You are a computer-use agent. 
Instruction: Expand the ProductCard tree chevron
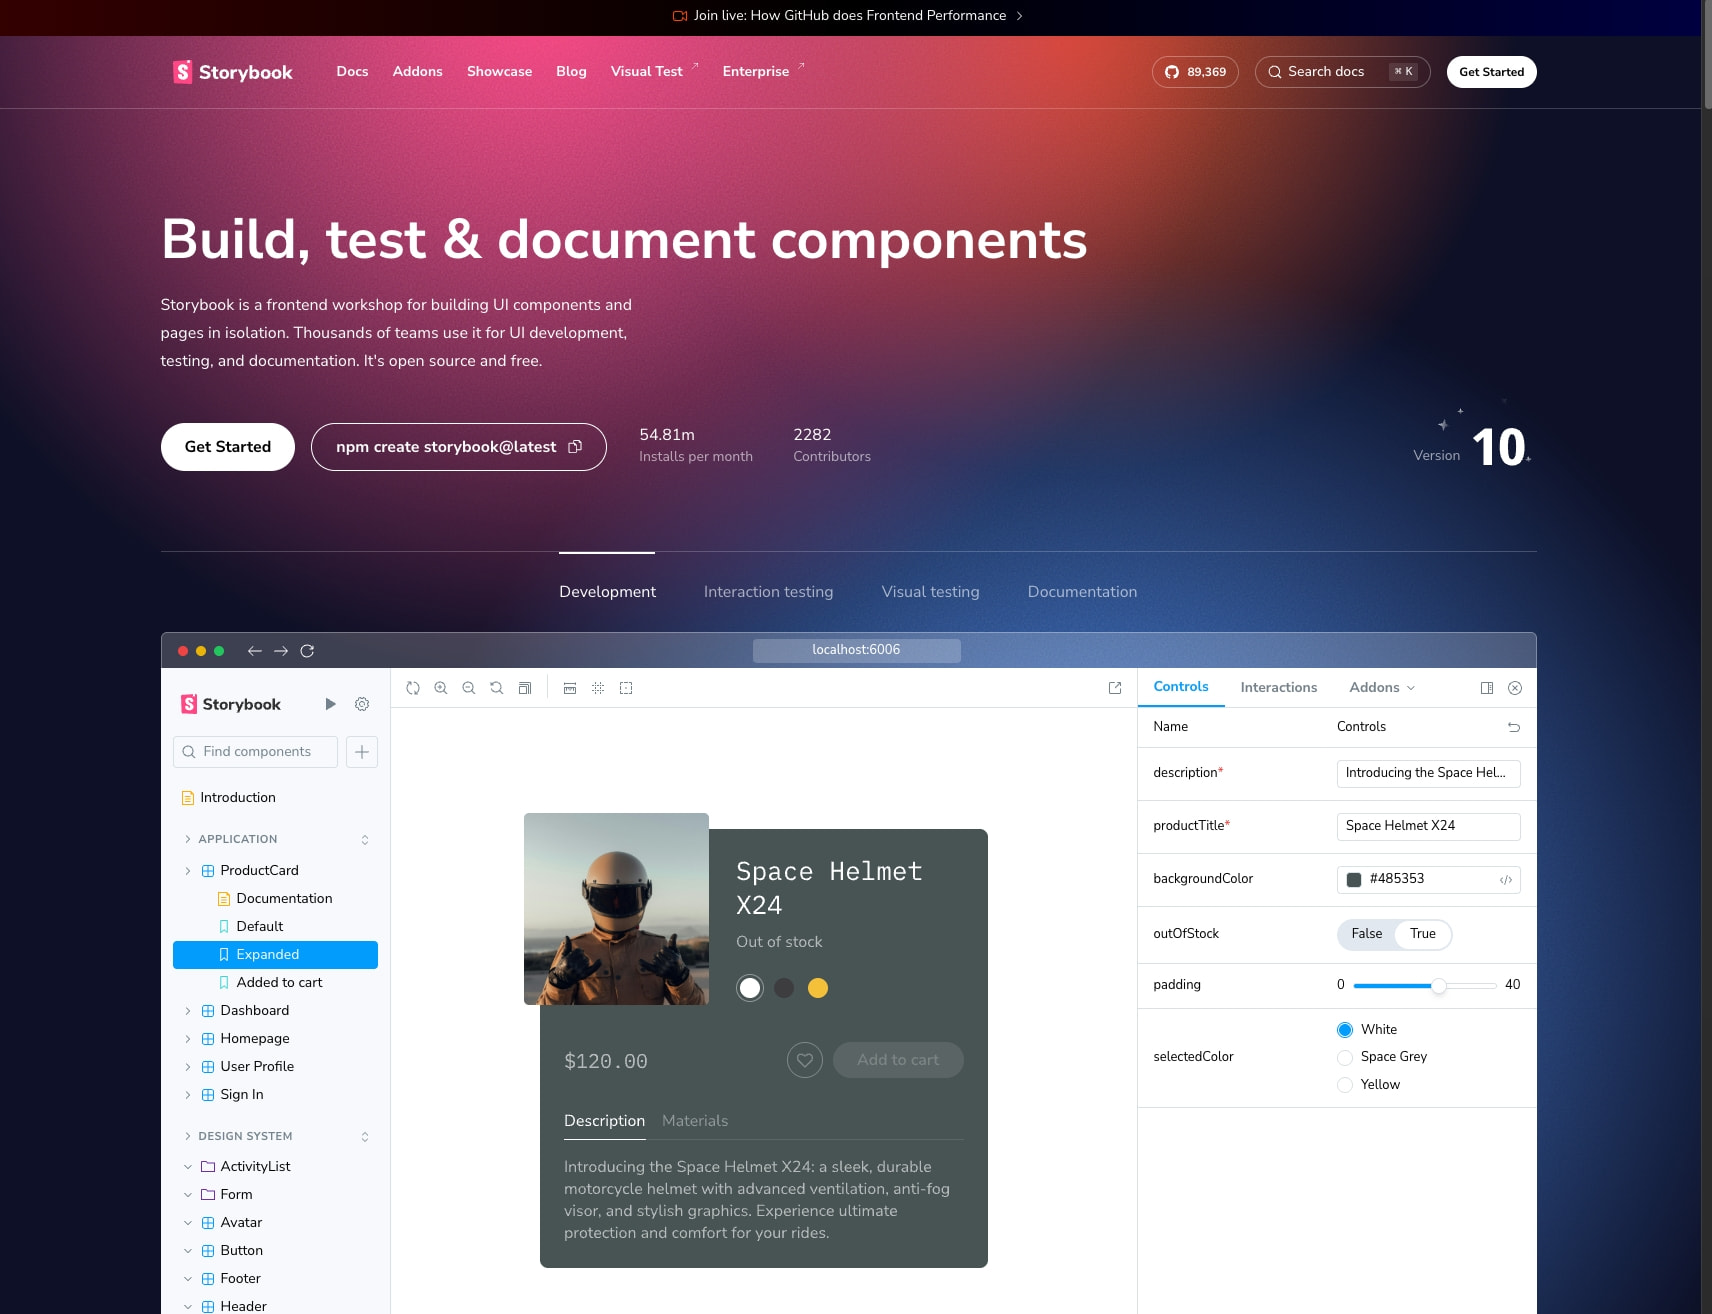188,871
